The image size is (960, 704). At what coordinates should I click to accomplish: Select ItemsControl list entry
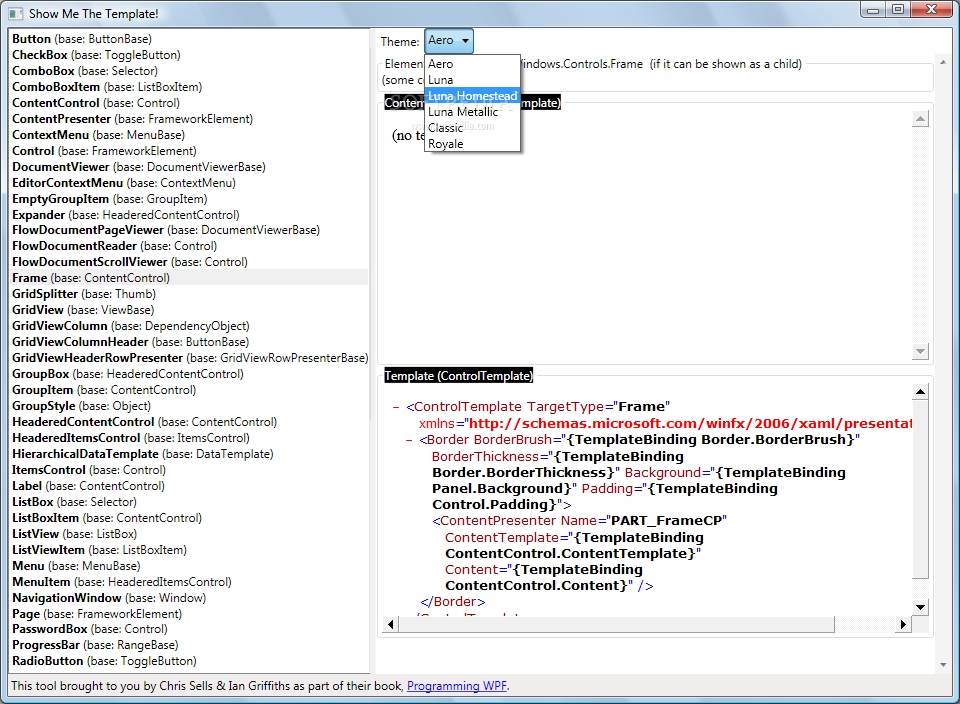pyautogui.click(x=190, y=470)
